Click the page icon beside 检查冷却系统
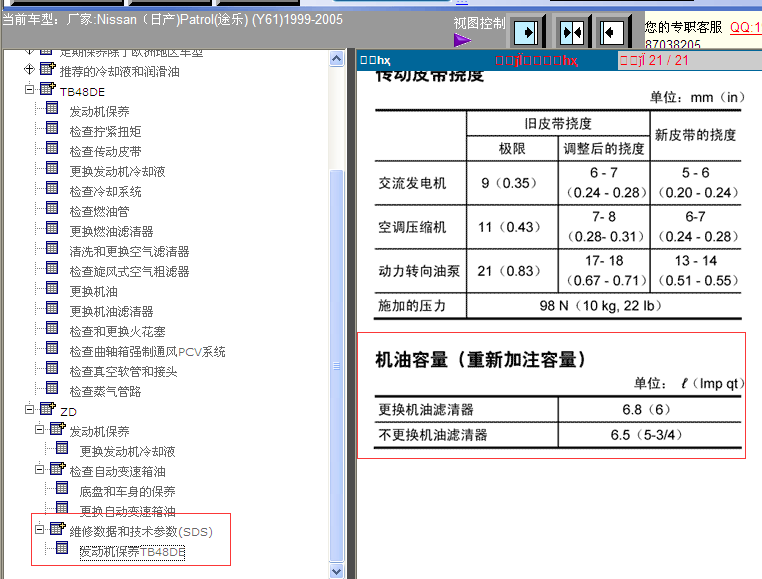762x579 pixels. click(52, 188)
